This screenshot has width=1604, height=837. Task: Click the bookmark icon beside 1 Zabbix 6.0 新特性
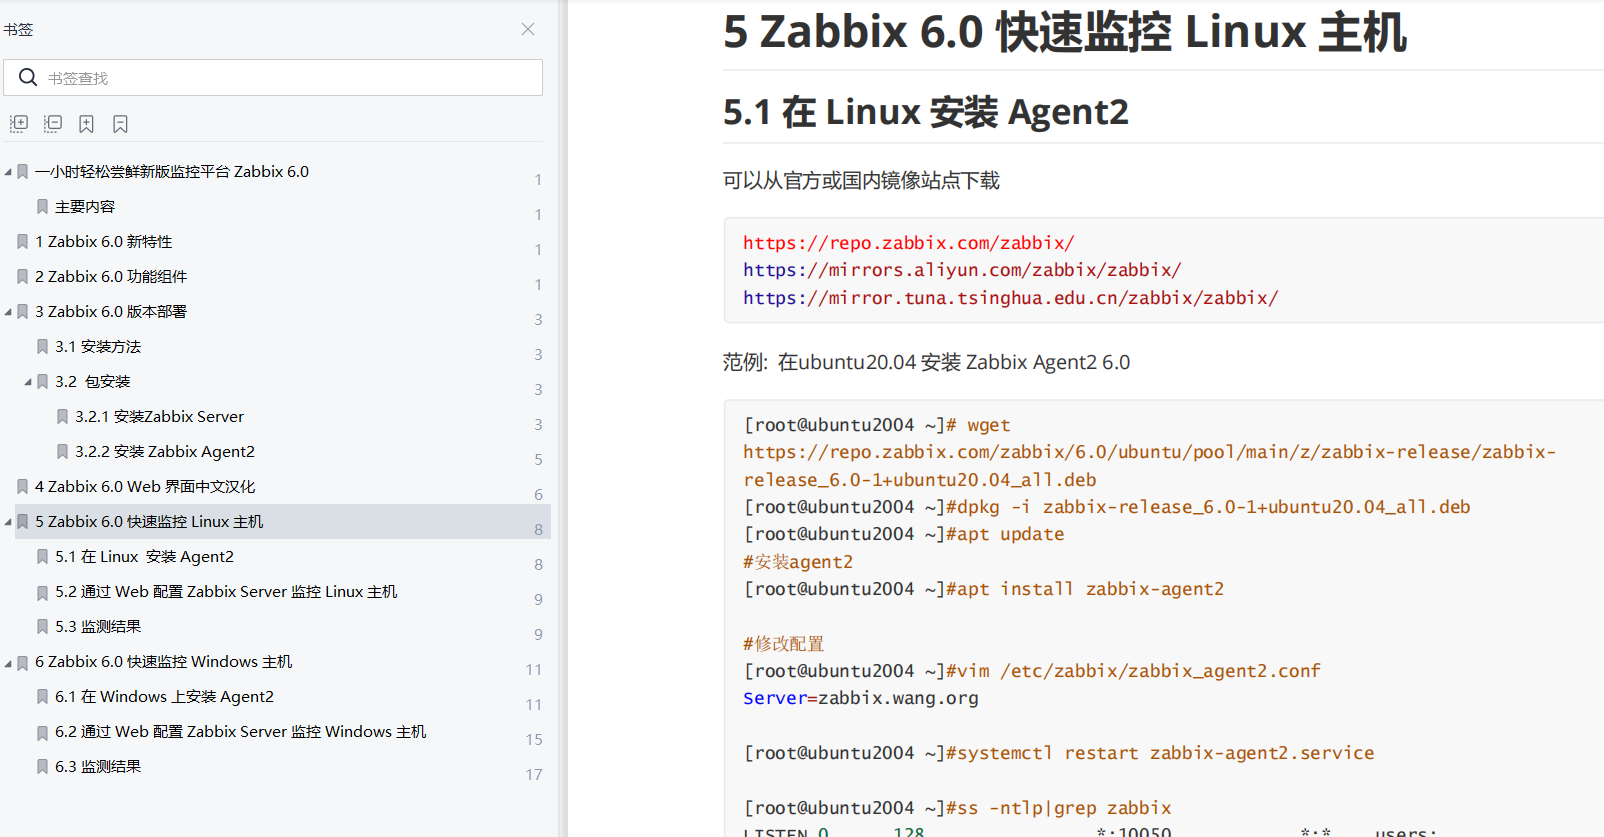[22, 242]
